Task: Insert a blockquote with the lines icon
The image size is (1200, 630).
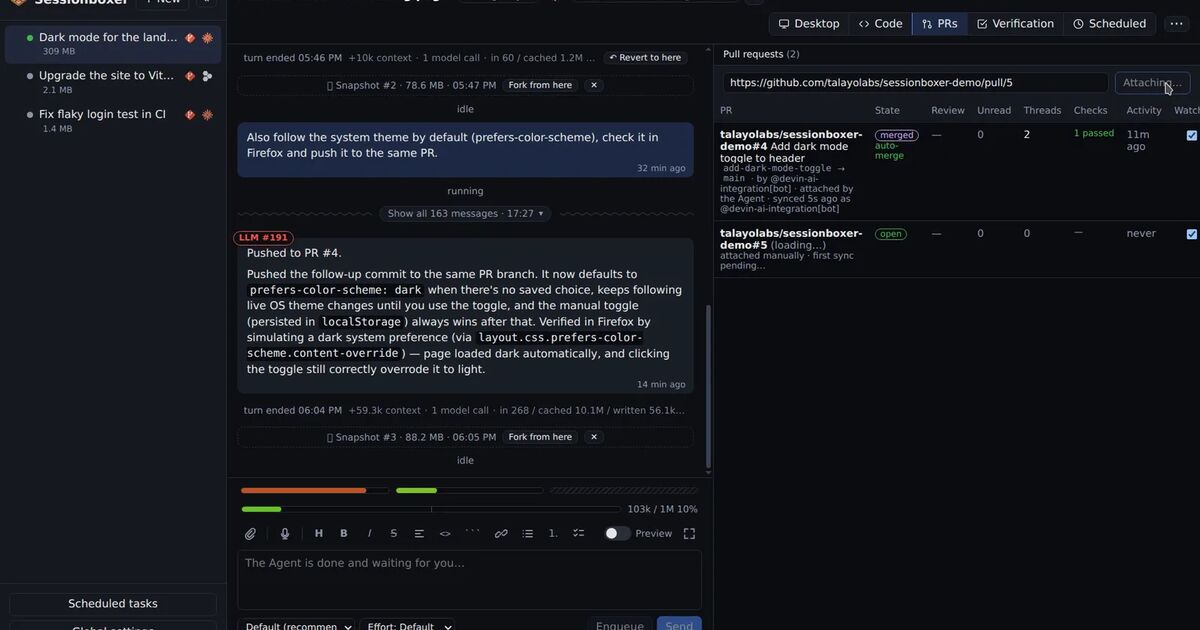Action: [419, 534]
